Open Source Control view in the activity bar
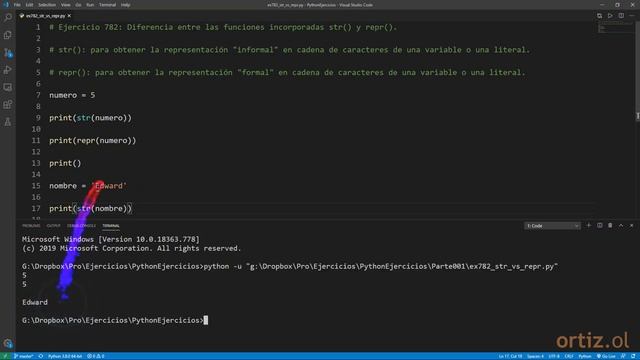 [x=8, y=53]
